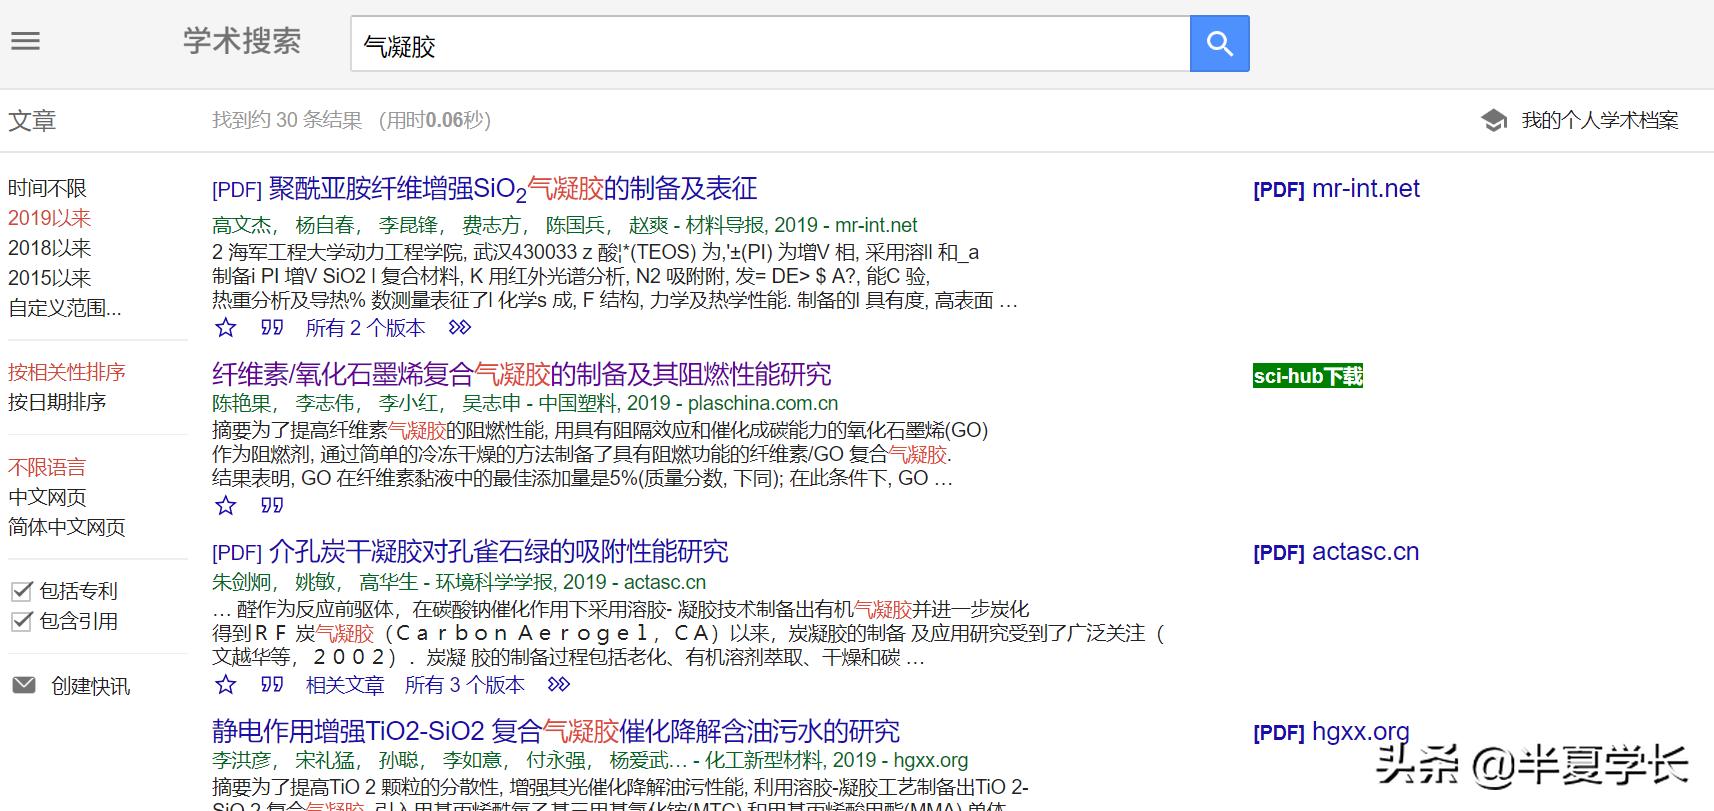
Task: Open author 高文杰 profile link
Action: click(x=242, y=225)
